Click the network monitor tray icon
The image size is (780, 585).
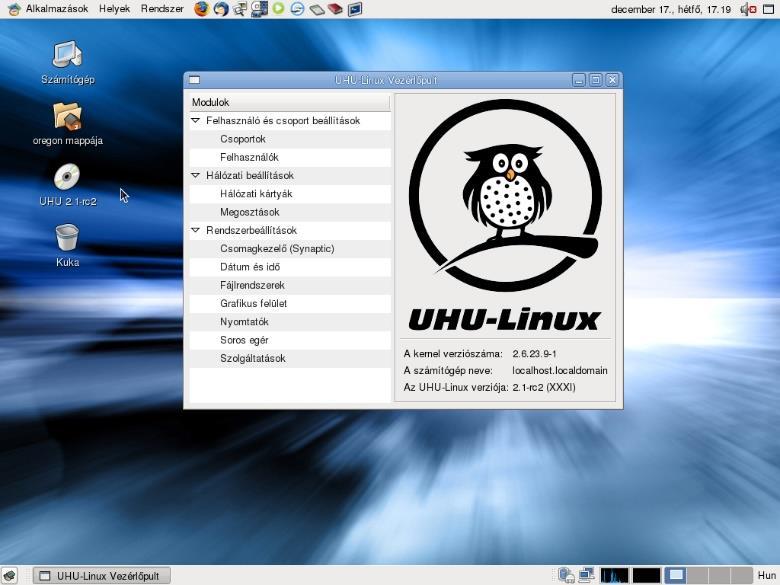click(586, 576)
